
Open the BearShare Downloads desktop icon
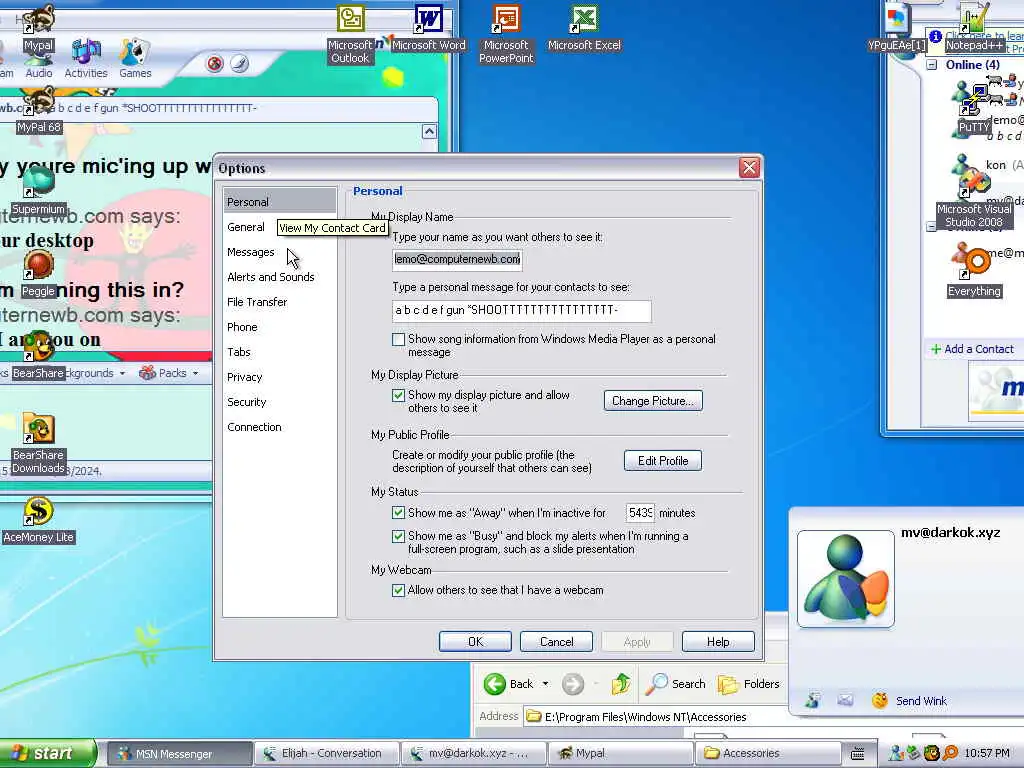pos(39,444)
